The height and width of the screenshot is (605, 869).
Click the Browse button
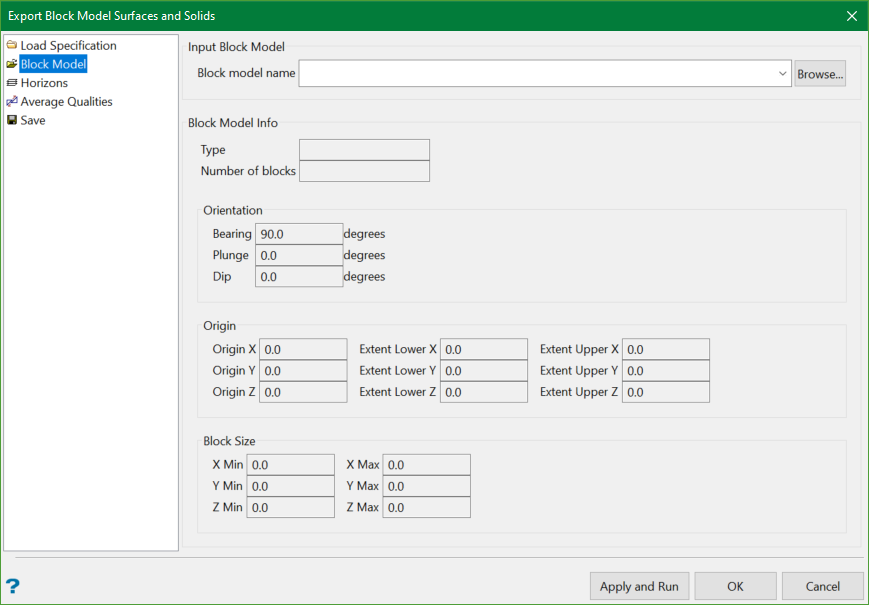[x=820, y=73]
